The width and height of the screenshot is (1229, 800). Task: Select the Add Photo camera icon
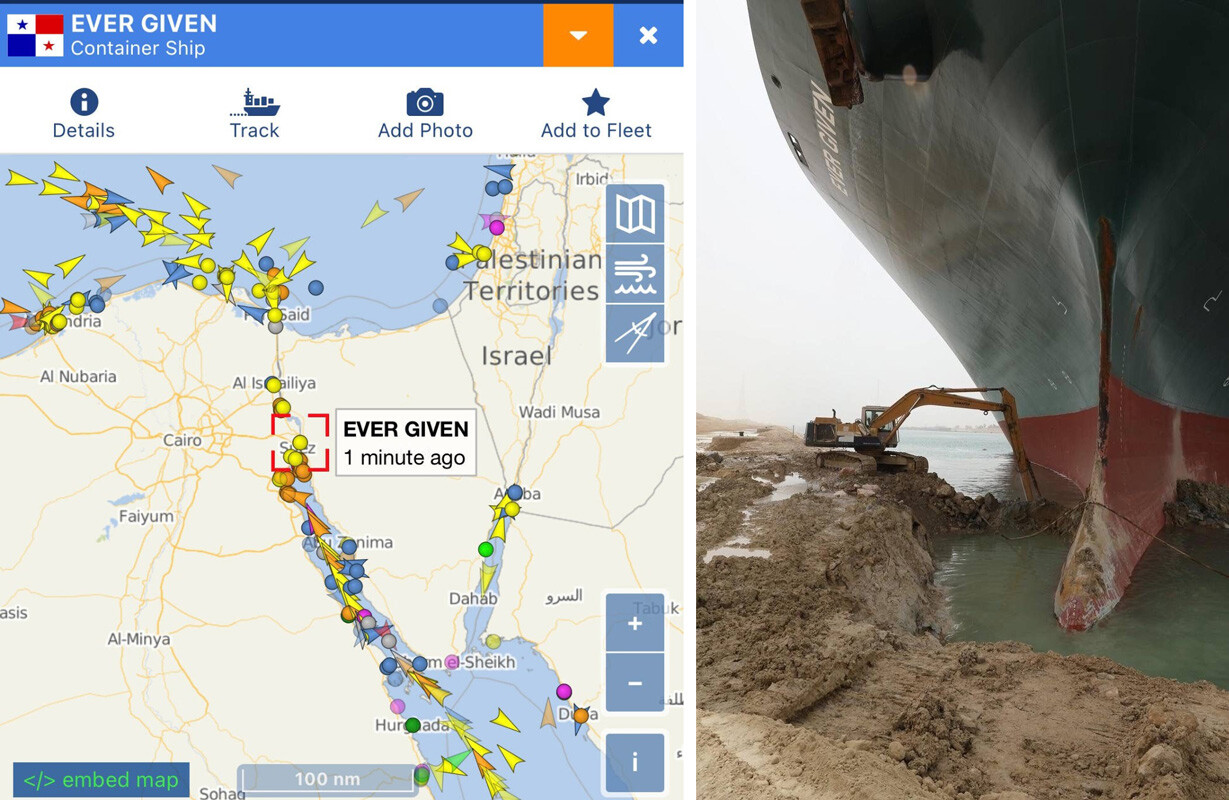pyautogui.click(x=425, y=102)
